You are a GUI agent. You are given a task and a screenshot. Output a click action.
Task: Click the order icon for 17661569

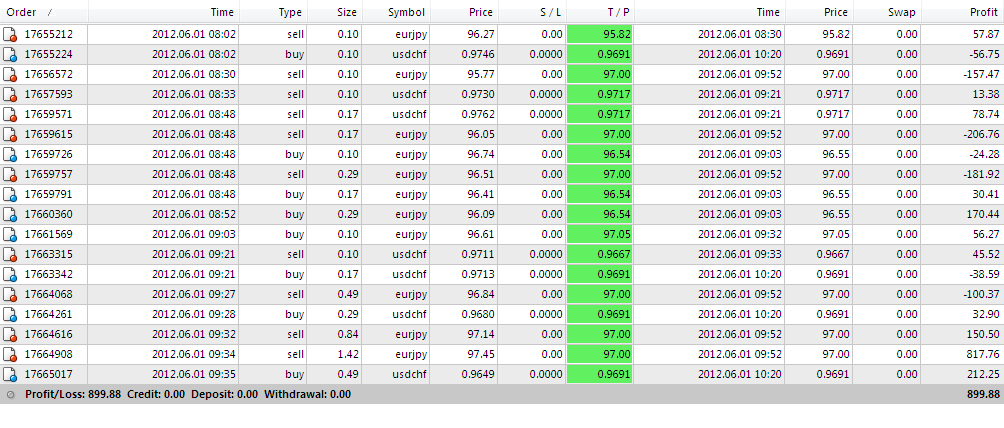(x=10, y=235)
